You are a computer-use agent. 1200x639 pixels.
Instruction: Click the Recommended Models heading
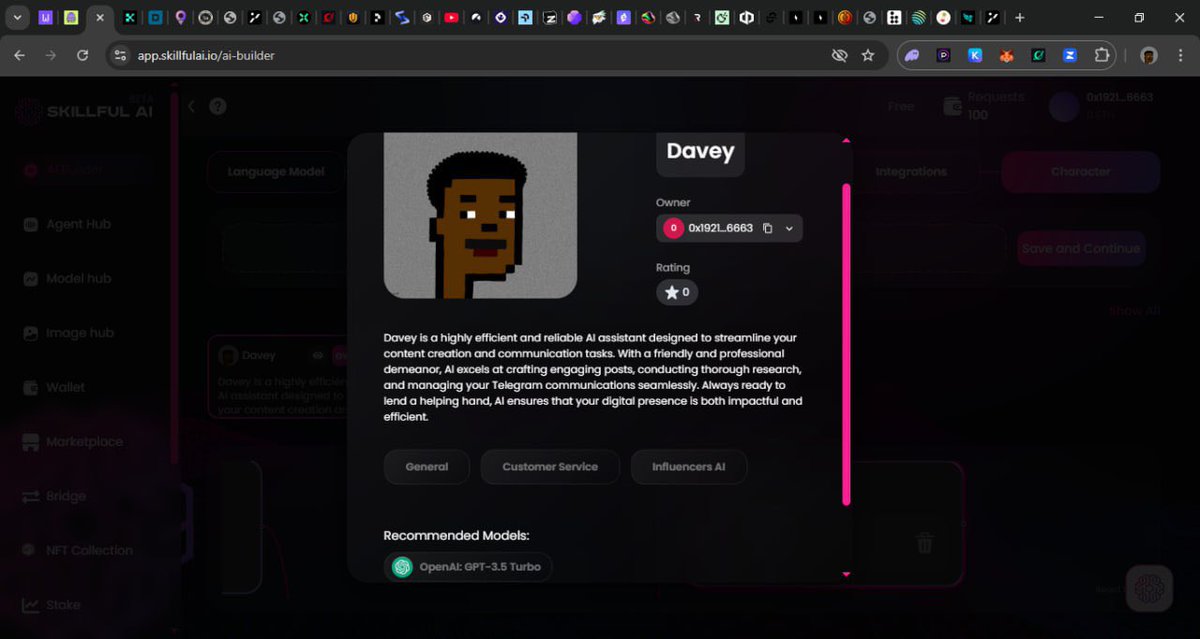[x=456, y=535]
